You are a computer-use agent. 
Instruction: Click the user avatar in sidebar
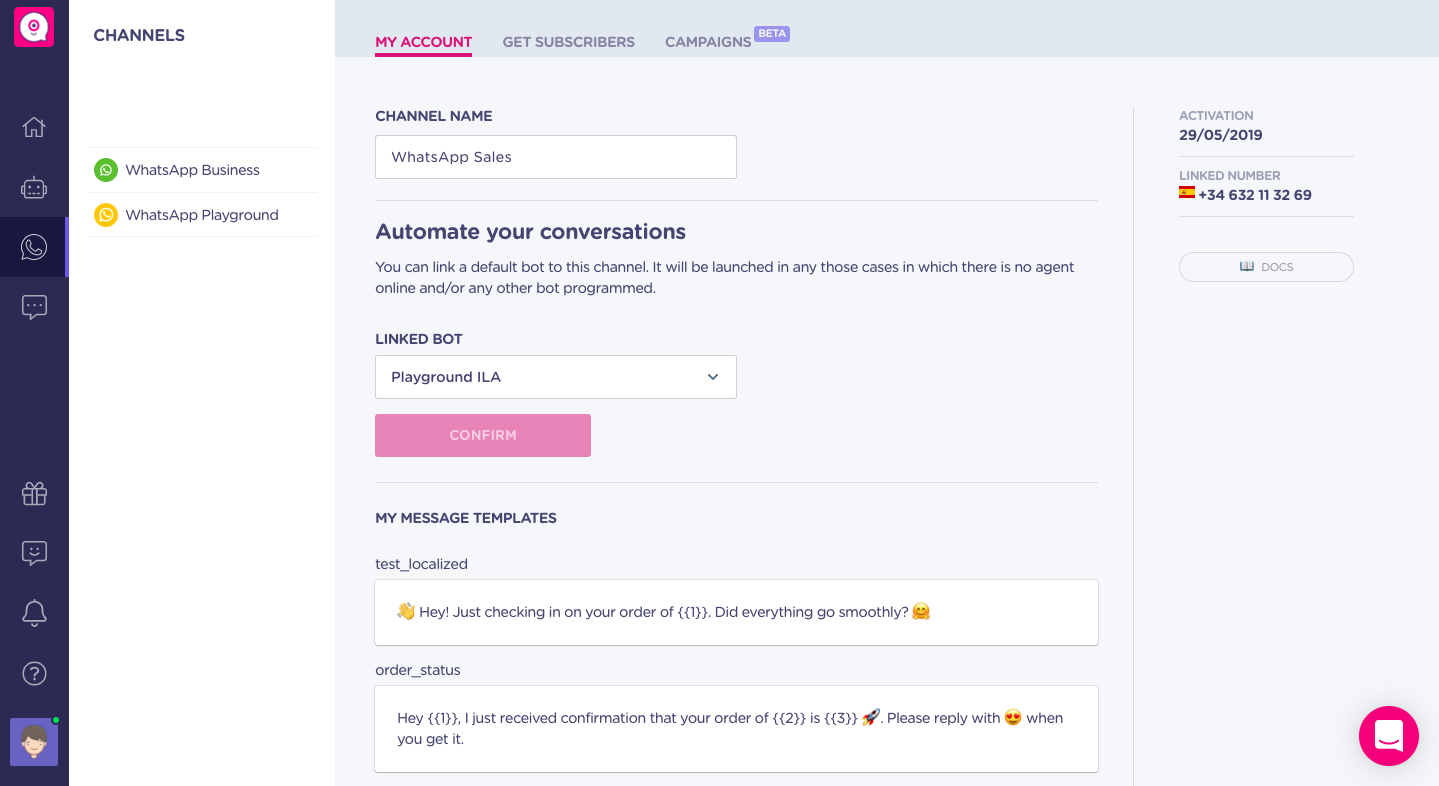tap(34, 742)
